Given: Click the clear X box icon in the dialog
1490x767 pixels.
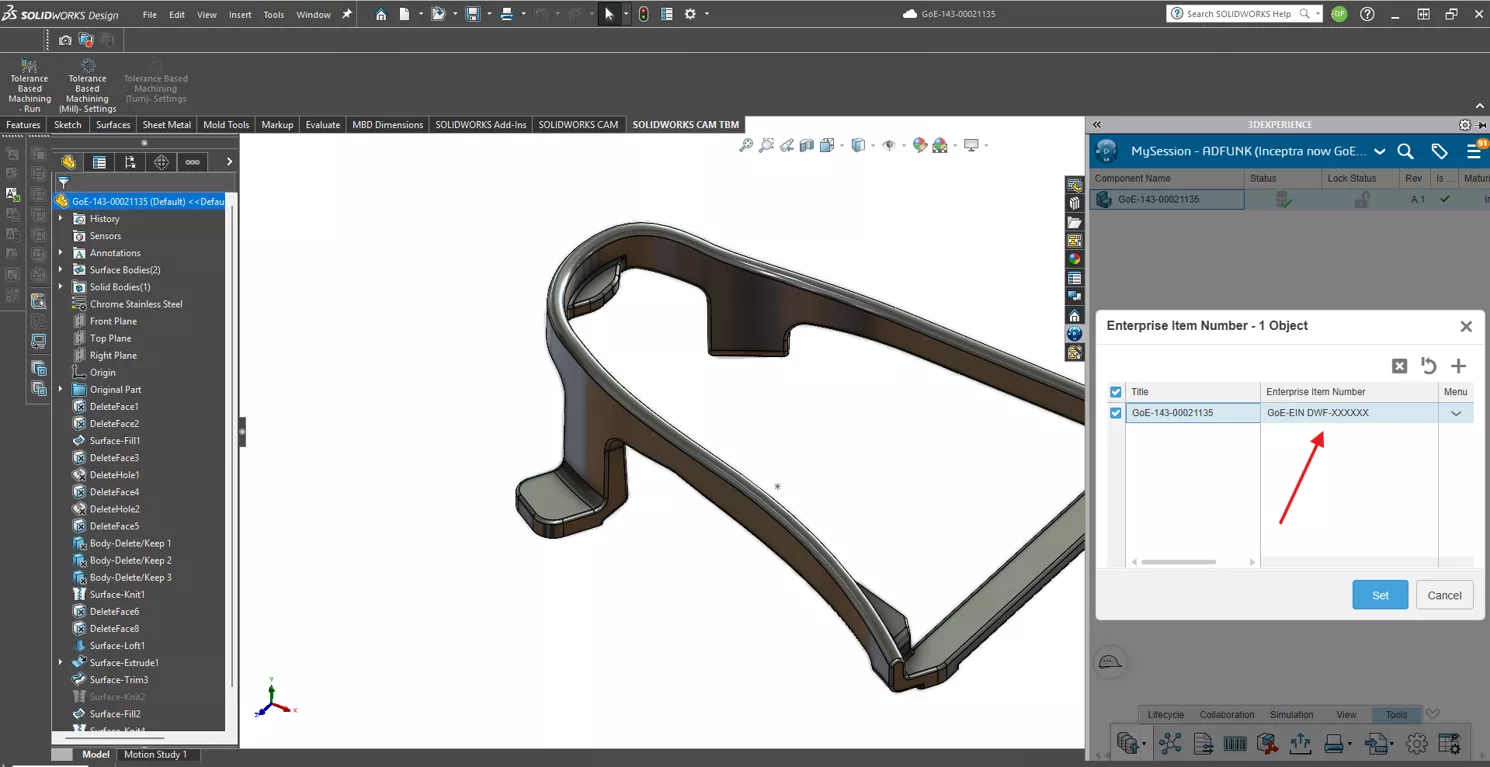Looking at the screenshot, I should pos(1400,366).
